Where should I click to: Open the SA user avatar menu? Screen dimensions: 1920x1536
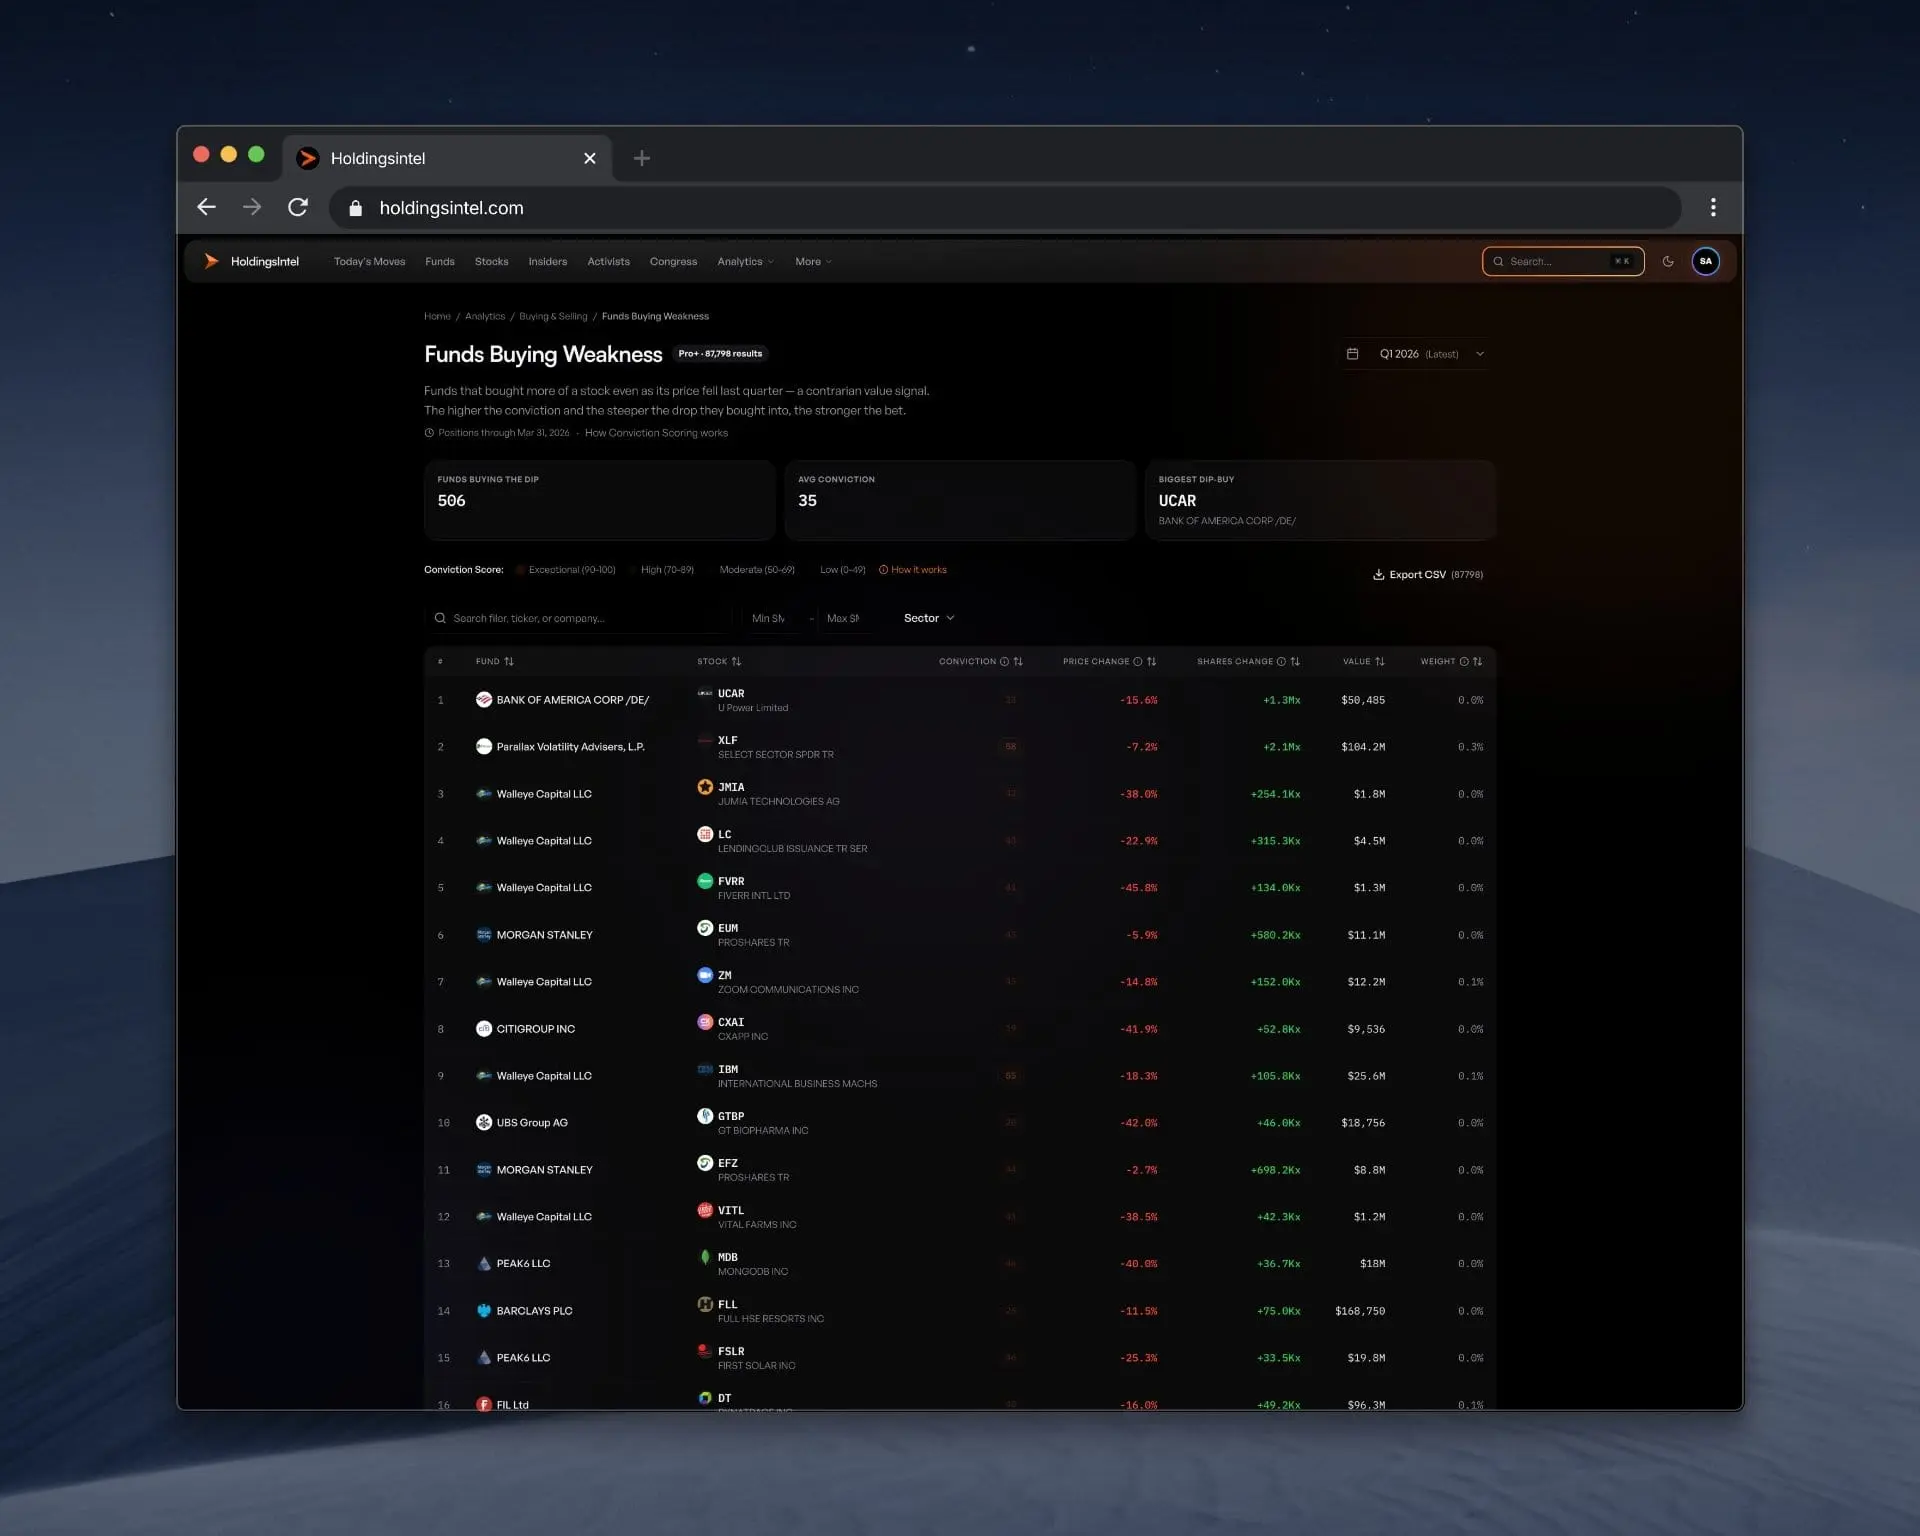tap(1706, 261)
